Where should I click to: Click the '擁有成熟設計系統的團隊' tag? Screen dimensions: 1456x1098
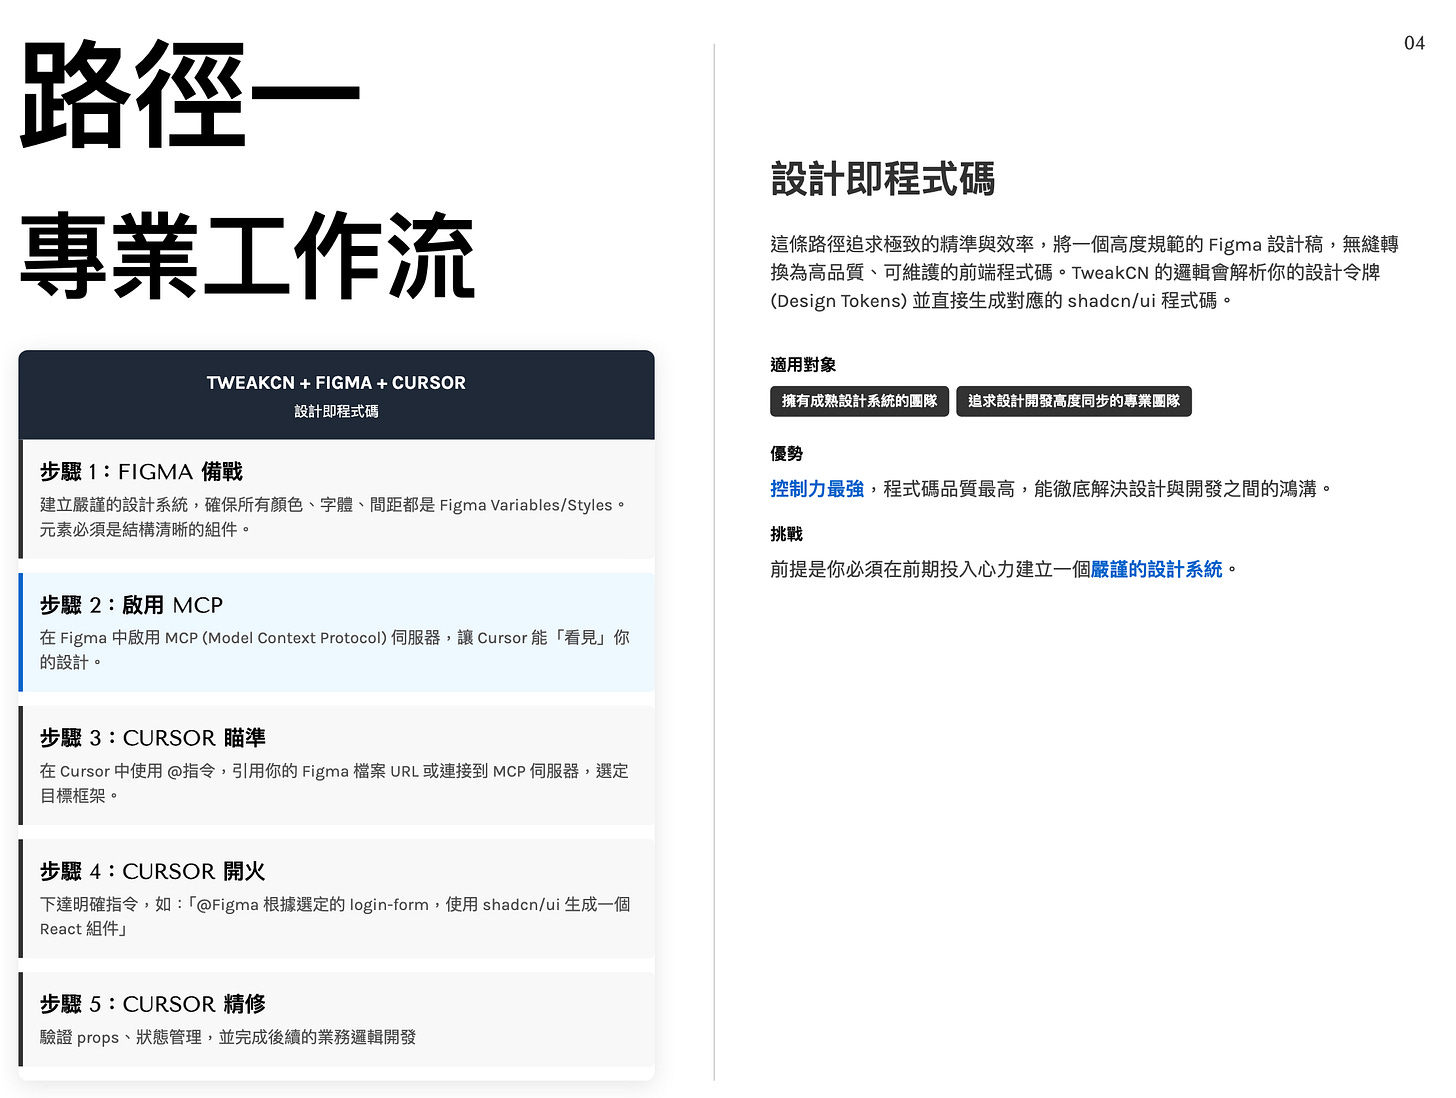point(859,401)
